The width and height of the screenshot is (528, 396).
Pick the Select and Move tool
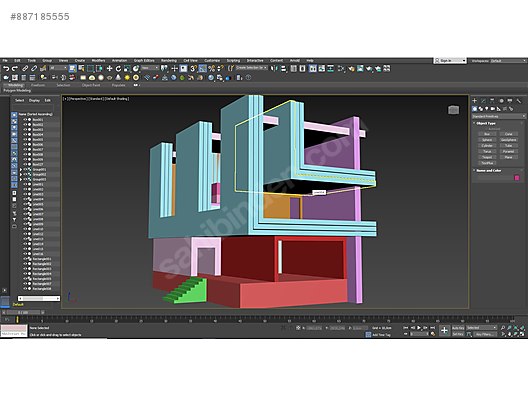(x=109, y=69)
